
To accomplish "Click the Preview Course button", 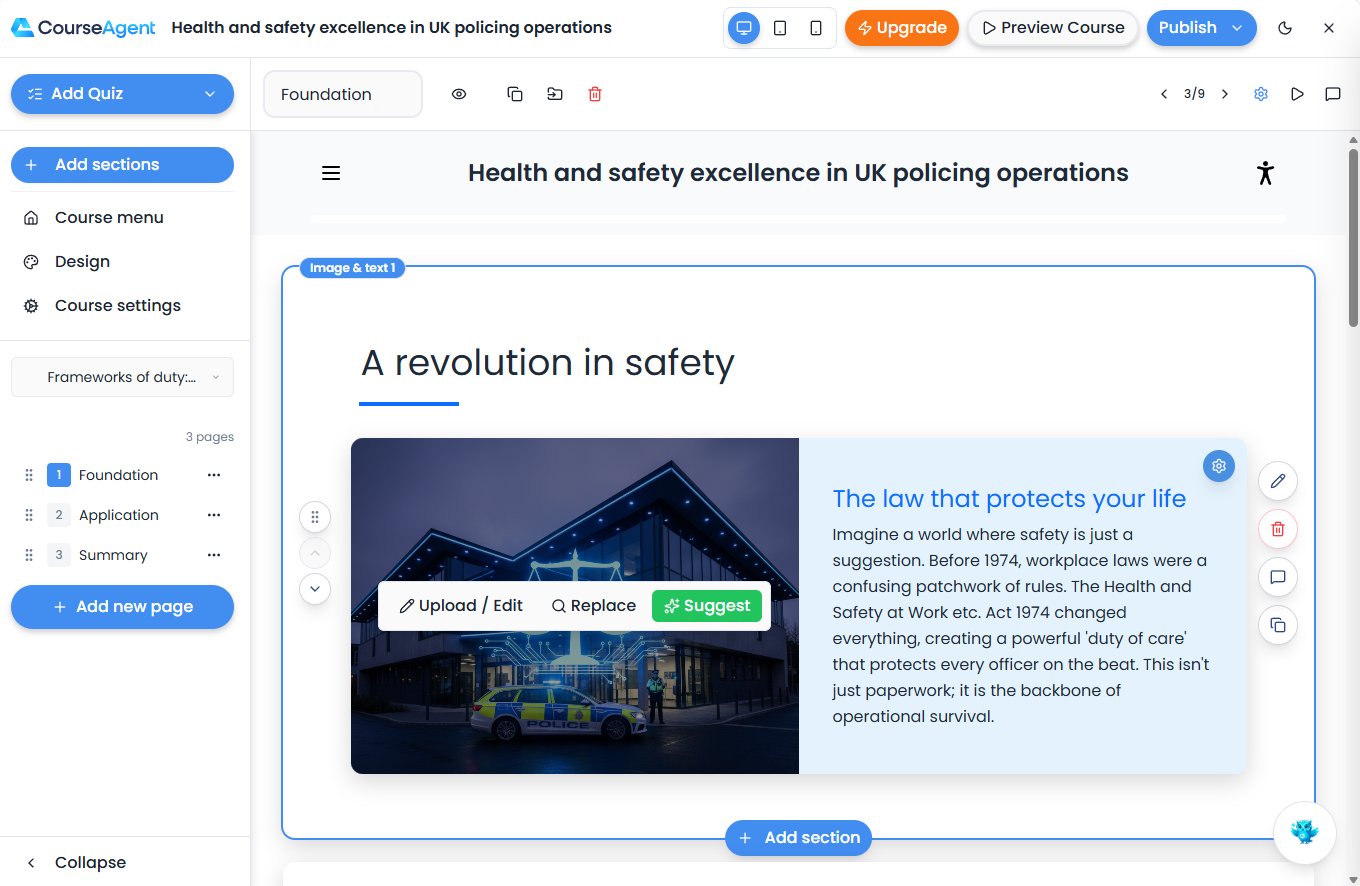I will 1052,28.
